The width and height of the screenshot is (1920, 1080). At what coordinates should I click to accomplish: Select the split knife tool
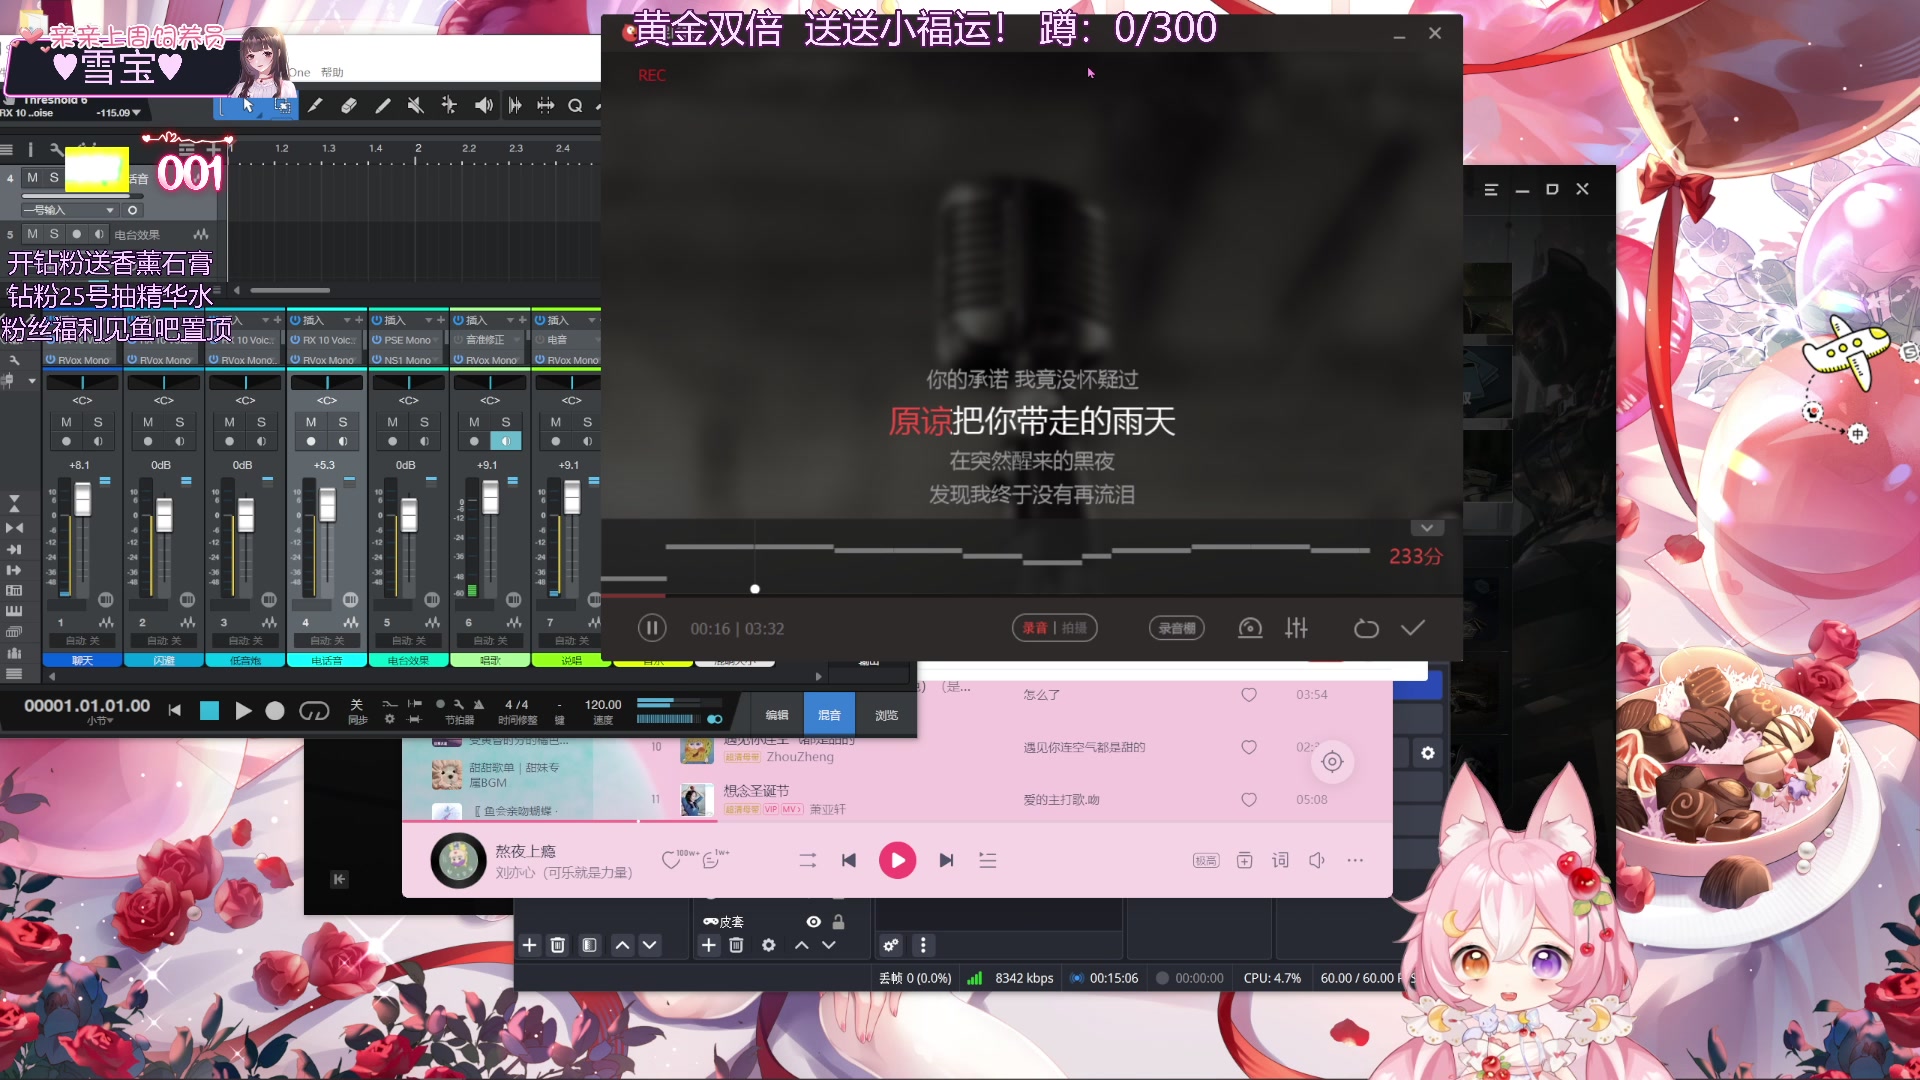click(315, 105)
